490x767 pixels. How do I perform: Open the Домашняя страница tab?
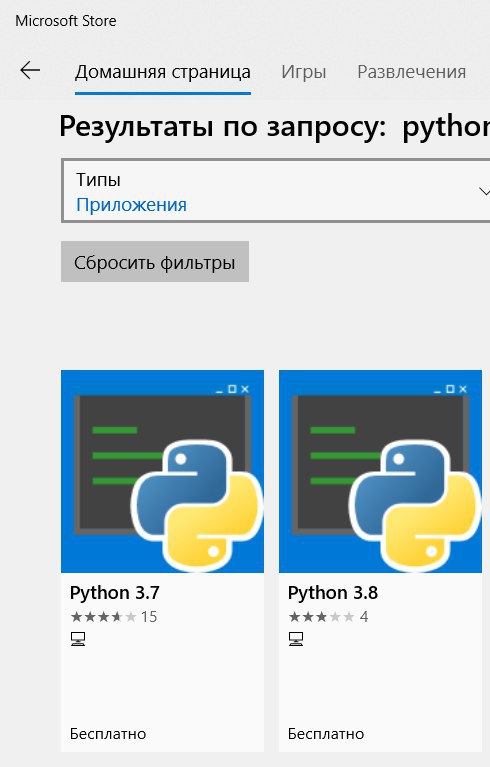tap(163, 72)
